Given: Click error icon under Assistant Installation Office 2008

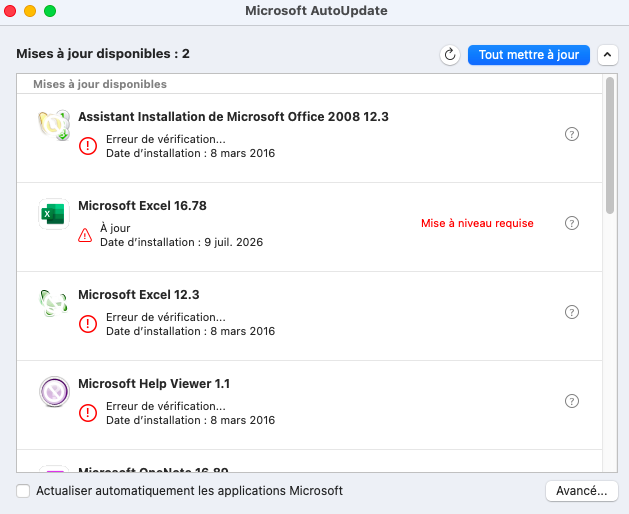Looking at the screenshot, I should [x=88, y=146].
